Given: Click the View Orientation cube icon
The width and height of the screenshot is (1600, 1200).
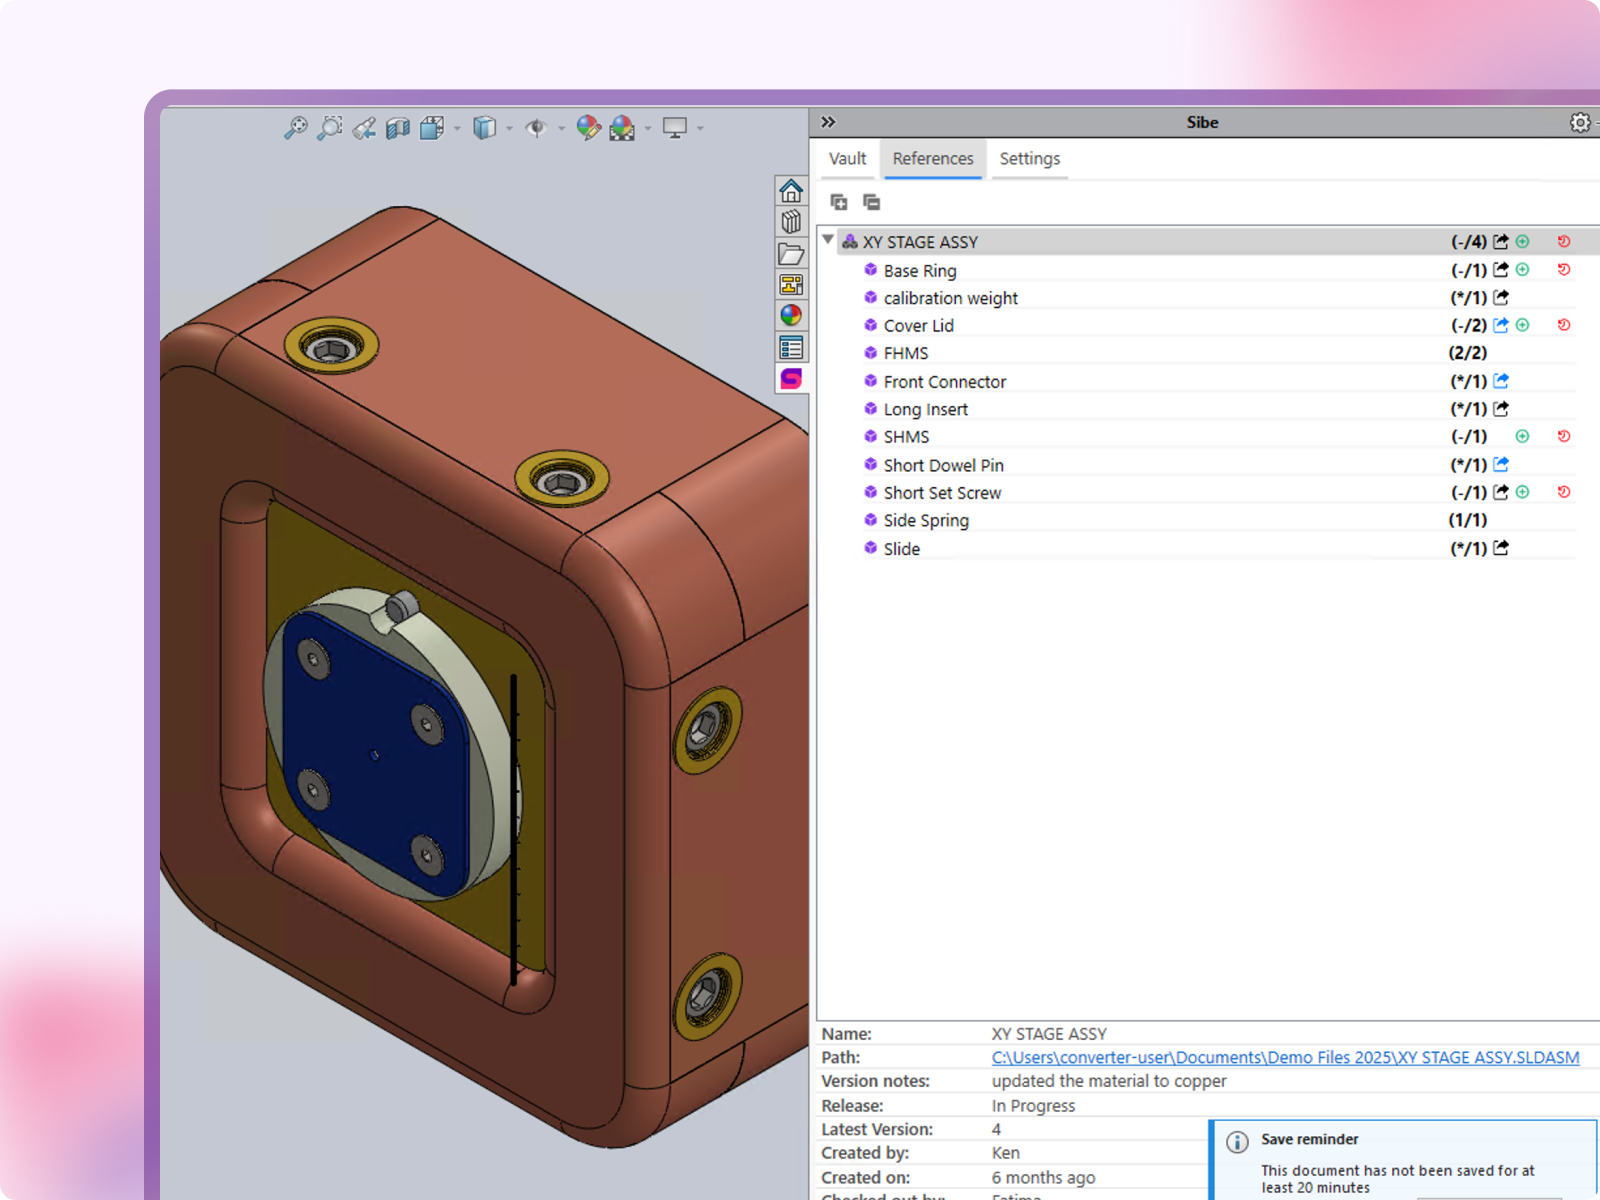Looking at the screenshot, I should click(432, 128).
